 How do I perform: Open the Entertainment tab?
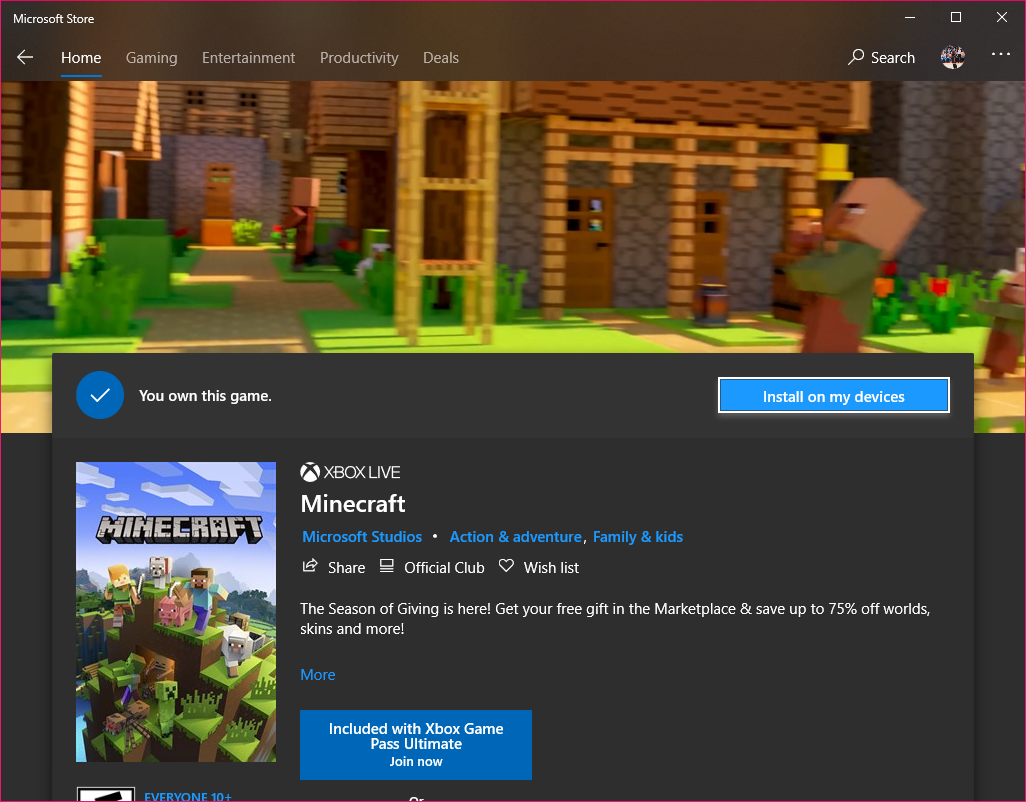(248, 58)
